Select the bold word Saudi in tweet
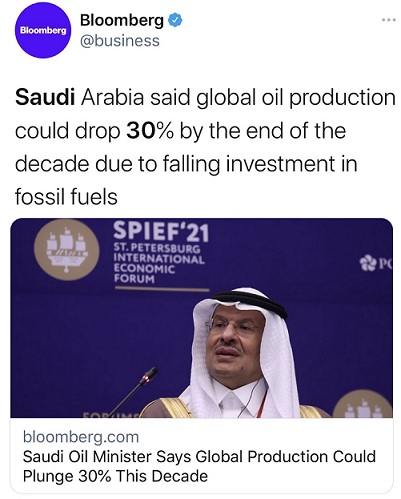The height and width of the screenshot is (499, 401). pos(45,97)
